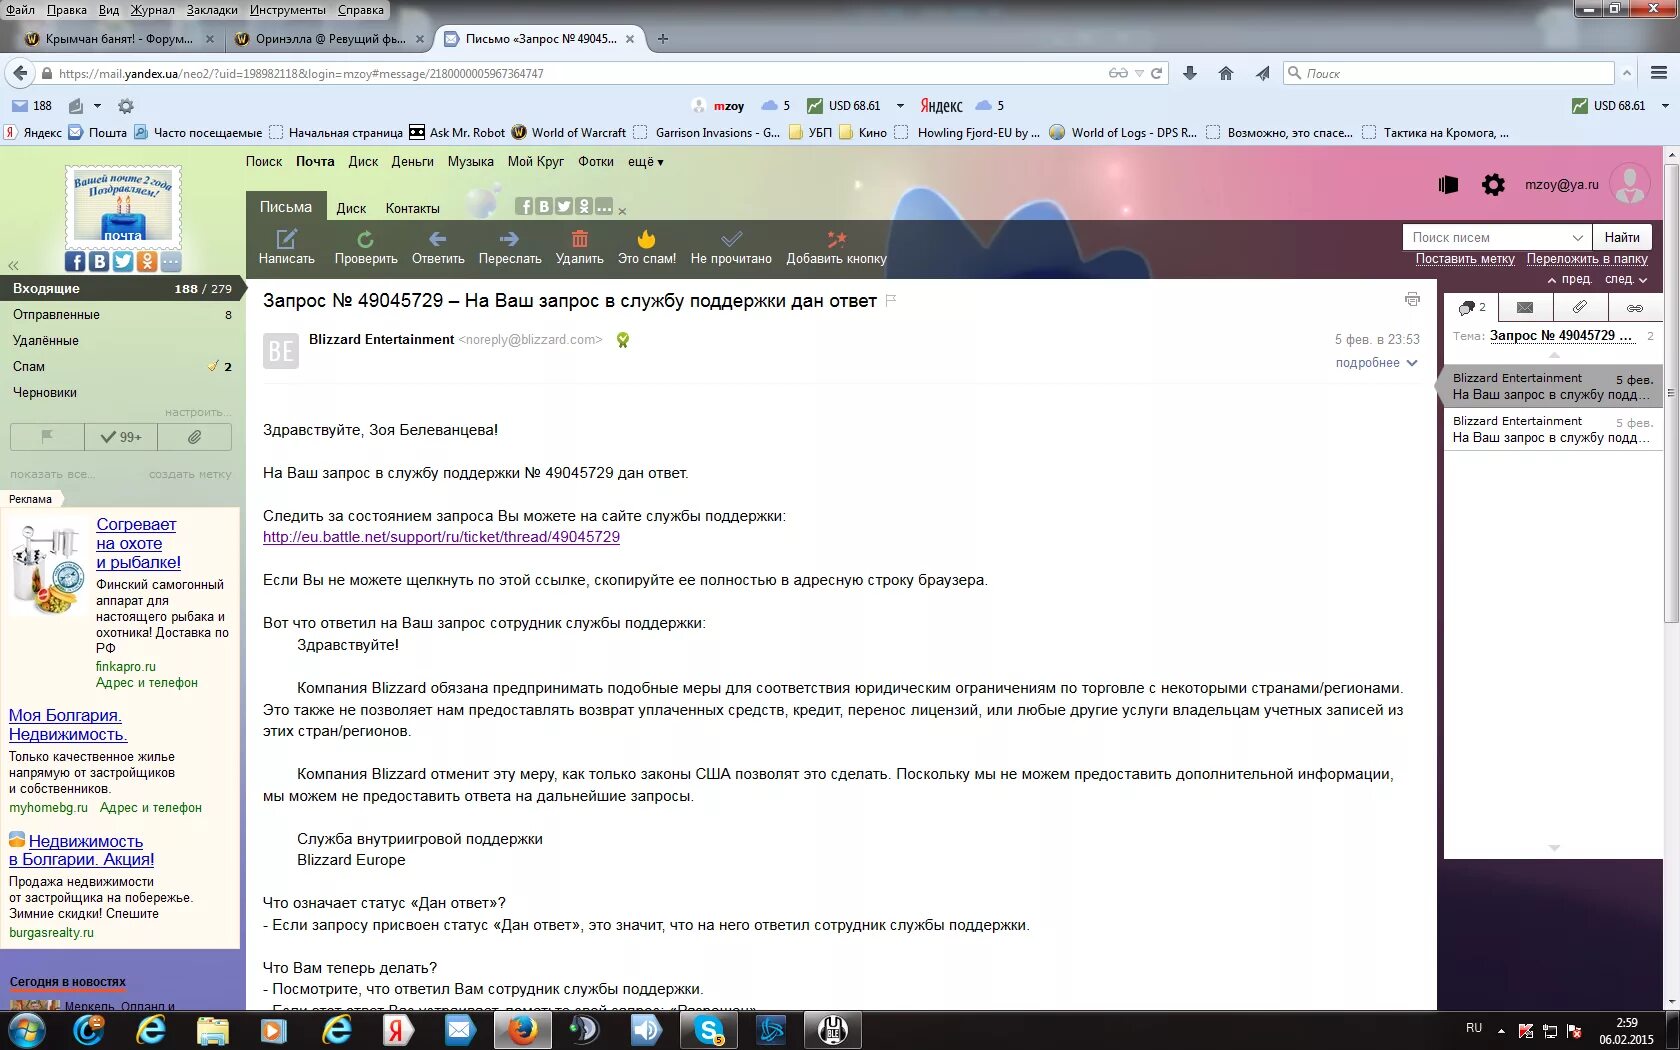Click Переслать to forward the message

coord(510,247)
